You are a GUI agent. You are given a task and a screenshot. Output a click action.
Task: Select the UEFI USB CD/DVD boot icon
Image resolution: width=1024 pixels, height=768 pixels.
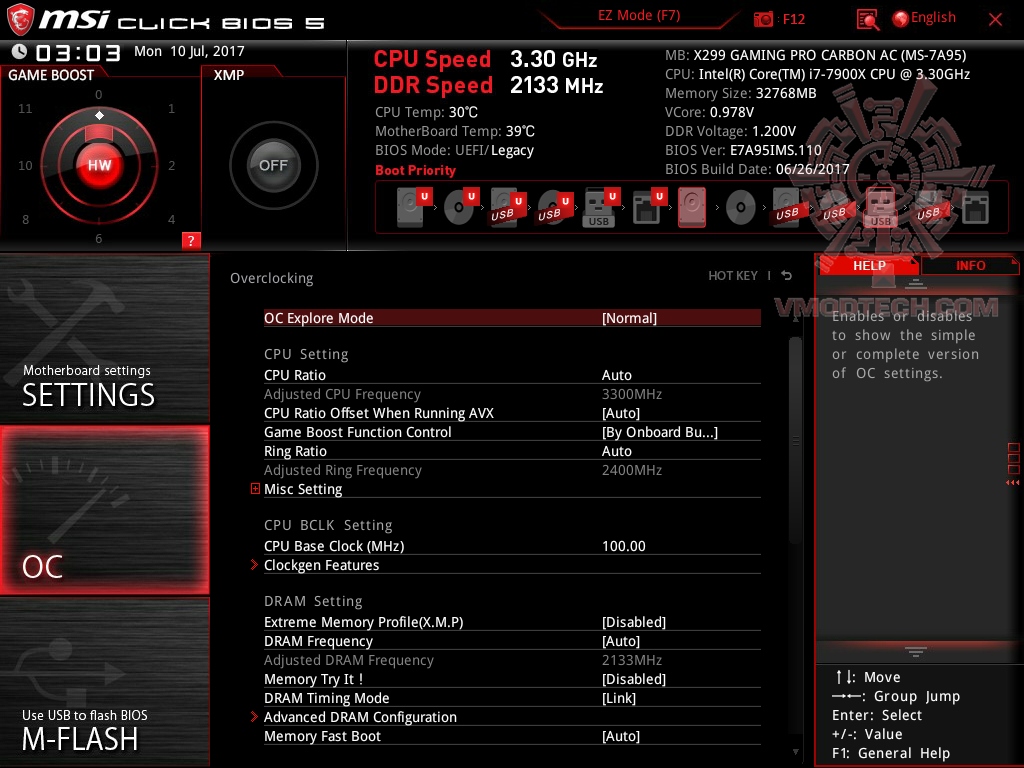pyautogui.click(x=554, y=207)
